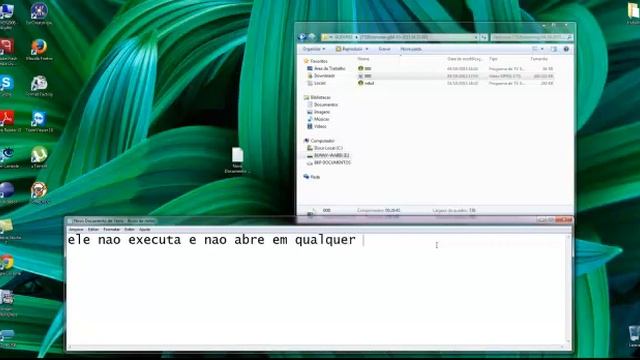The image size is (640, 360).
Task: Open the uTorrent desktop icon
Action: pos(39,157)
